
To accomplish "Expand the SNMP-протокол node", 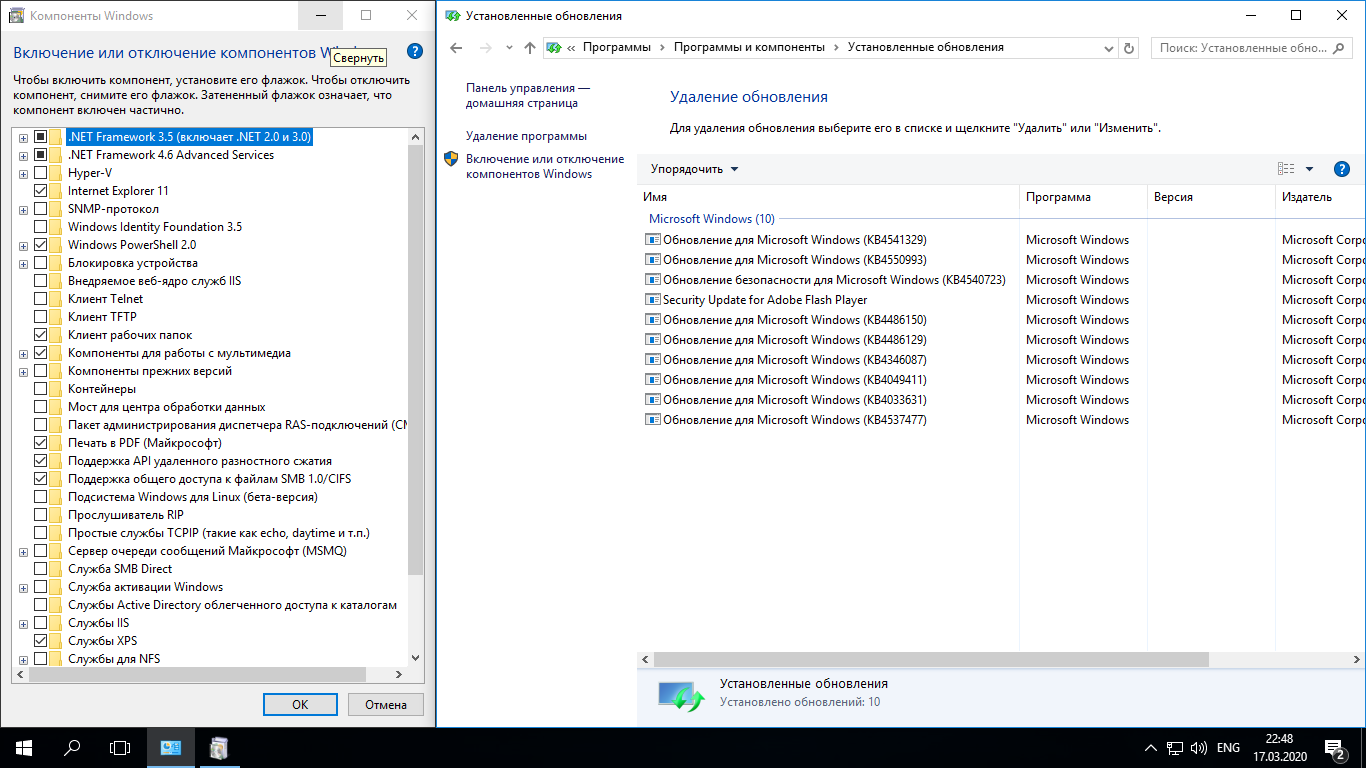I will pyautogui.click(x=23, y=209).
